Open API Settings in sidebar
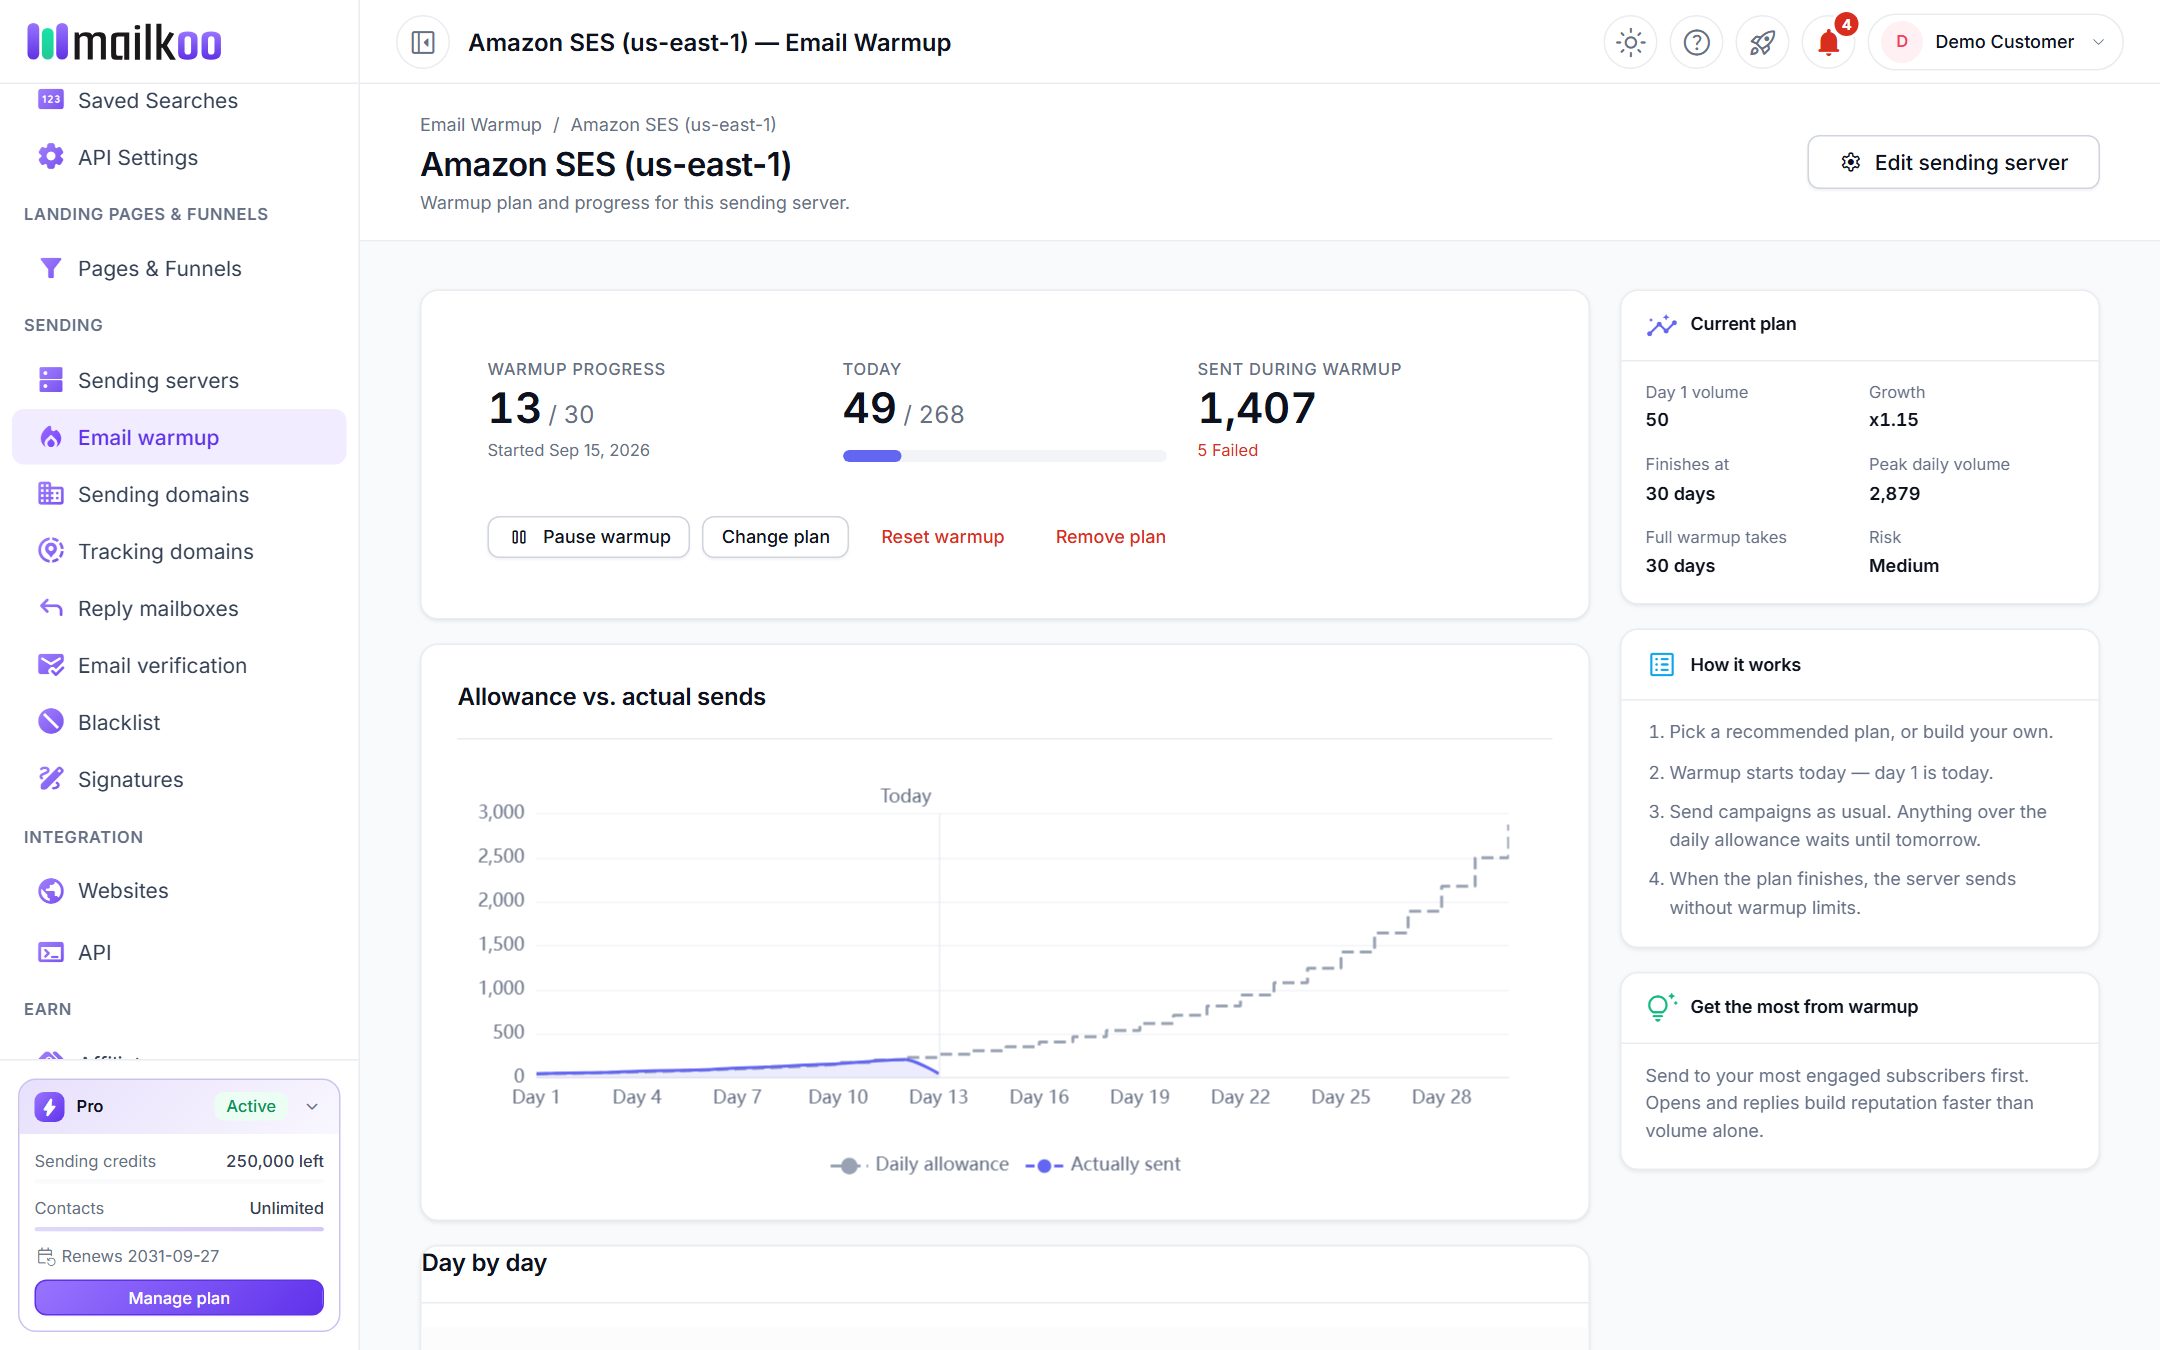 [x=179, y=157]
